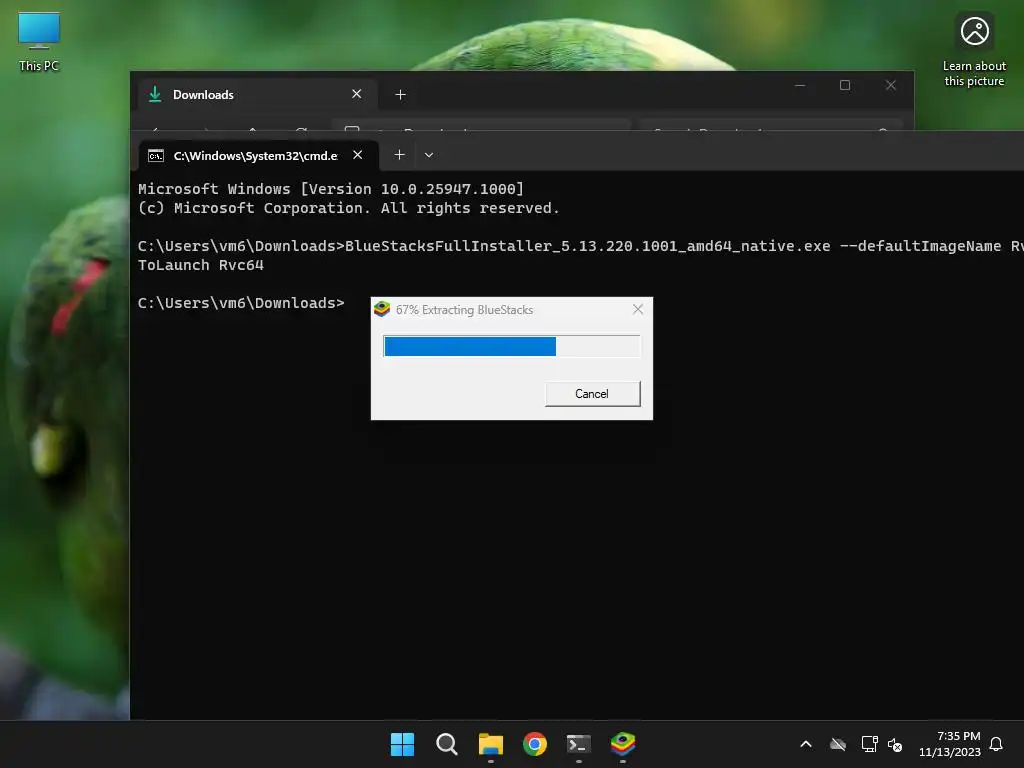Click the "ToLaunch Rvc64" terminal text
The image size is (1024, 768).
[200, 265]
